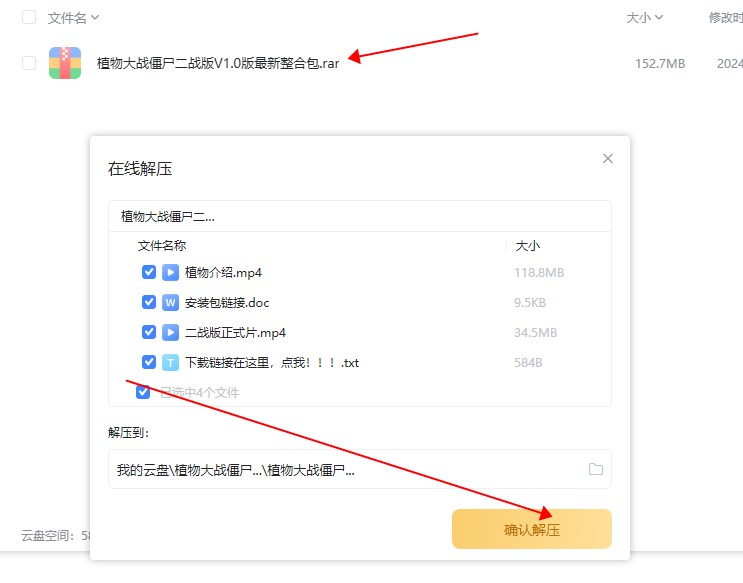The width and height of the screenshot is (743, 583).
Task: Click the RAR archive file icon
Action: (x=65, y=63)
